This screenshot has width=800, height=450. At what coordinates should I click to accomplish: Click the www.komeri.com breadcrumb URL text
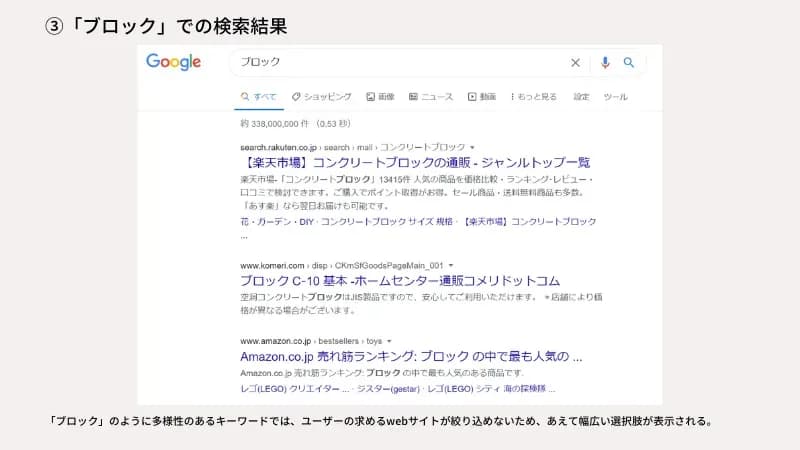[341, 265]
